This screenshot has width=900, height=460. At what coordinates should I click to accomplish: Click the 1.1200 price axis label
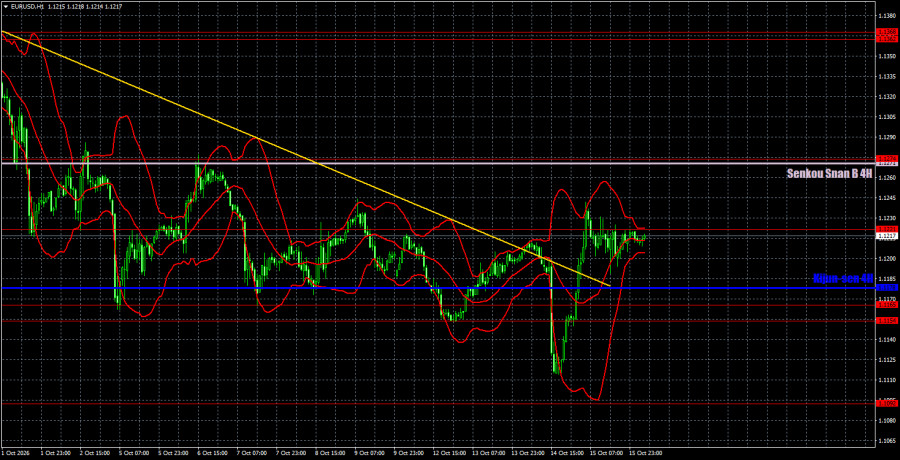tap(885, 259)
